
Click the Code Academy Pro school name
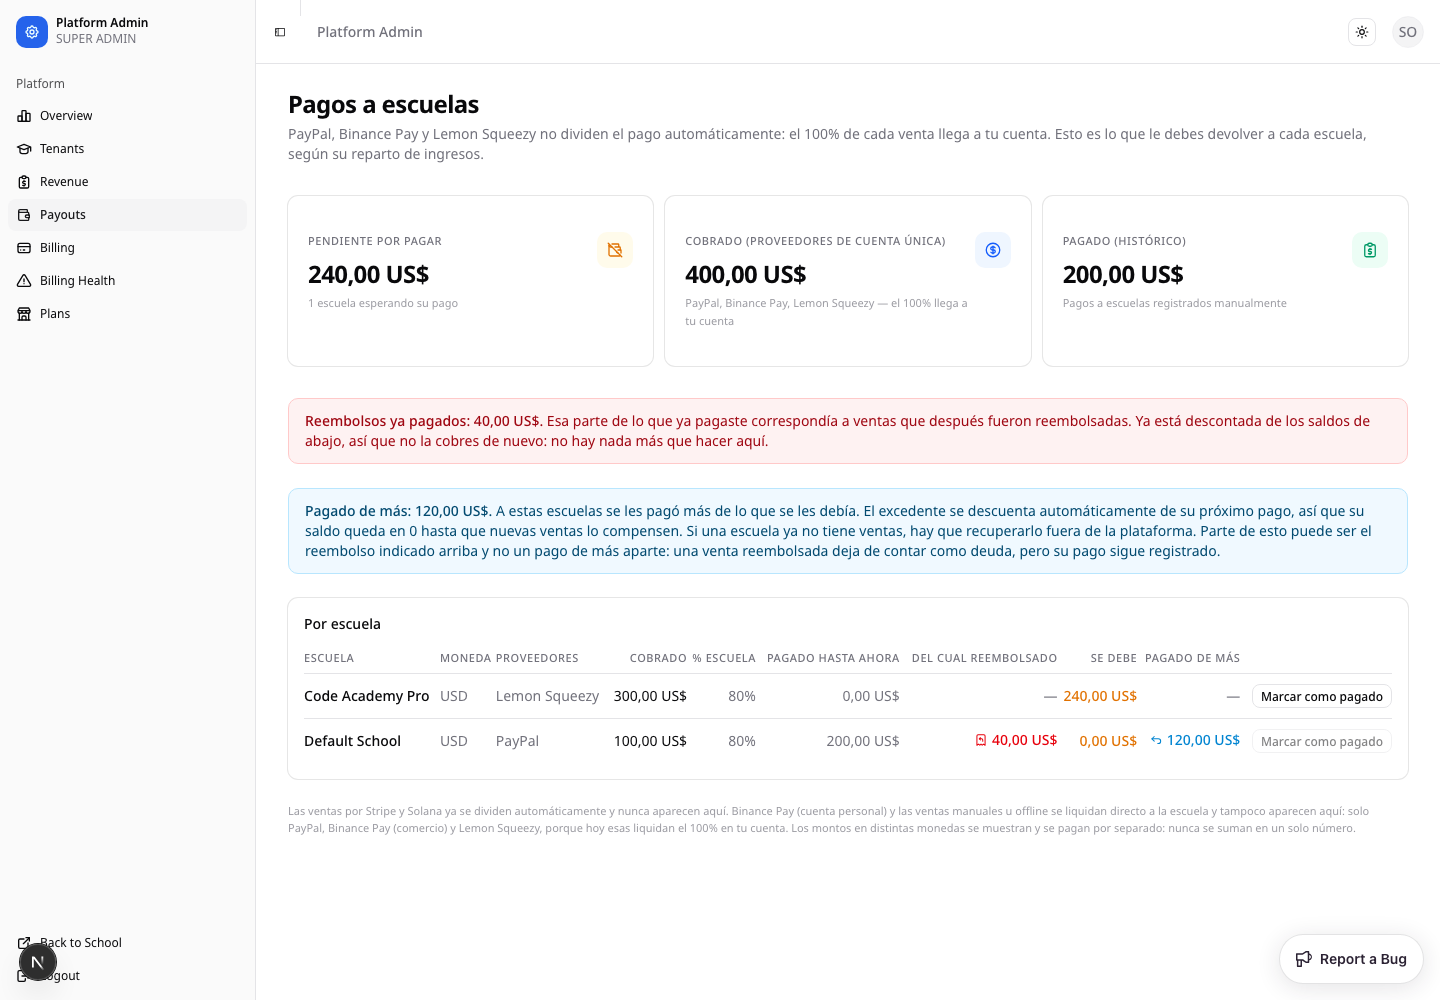(x=366, y=696)
